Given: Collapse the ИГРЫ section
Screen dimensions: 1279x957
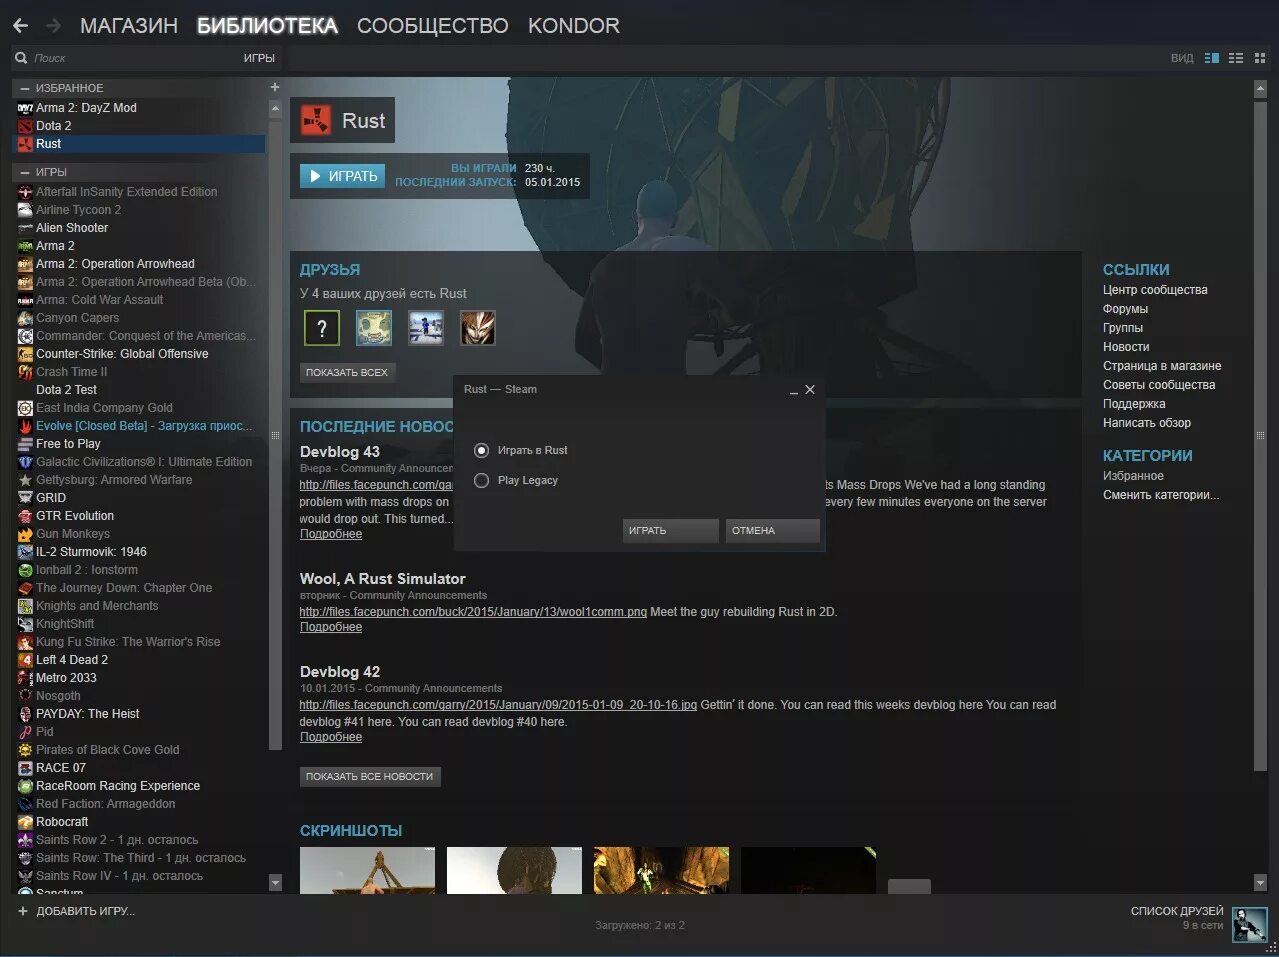Looking at the screenshot, I should pyautogui.click(x=25, y=172).
